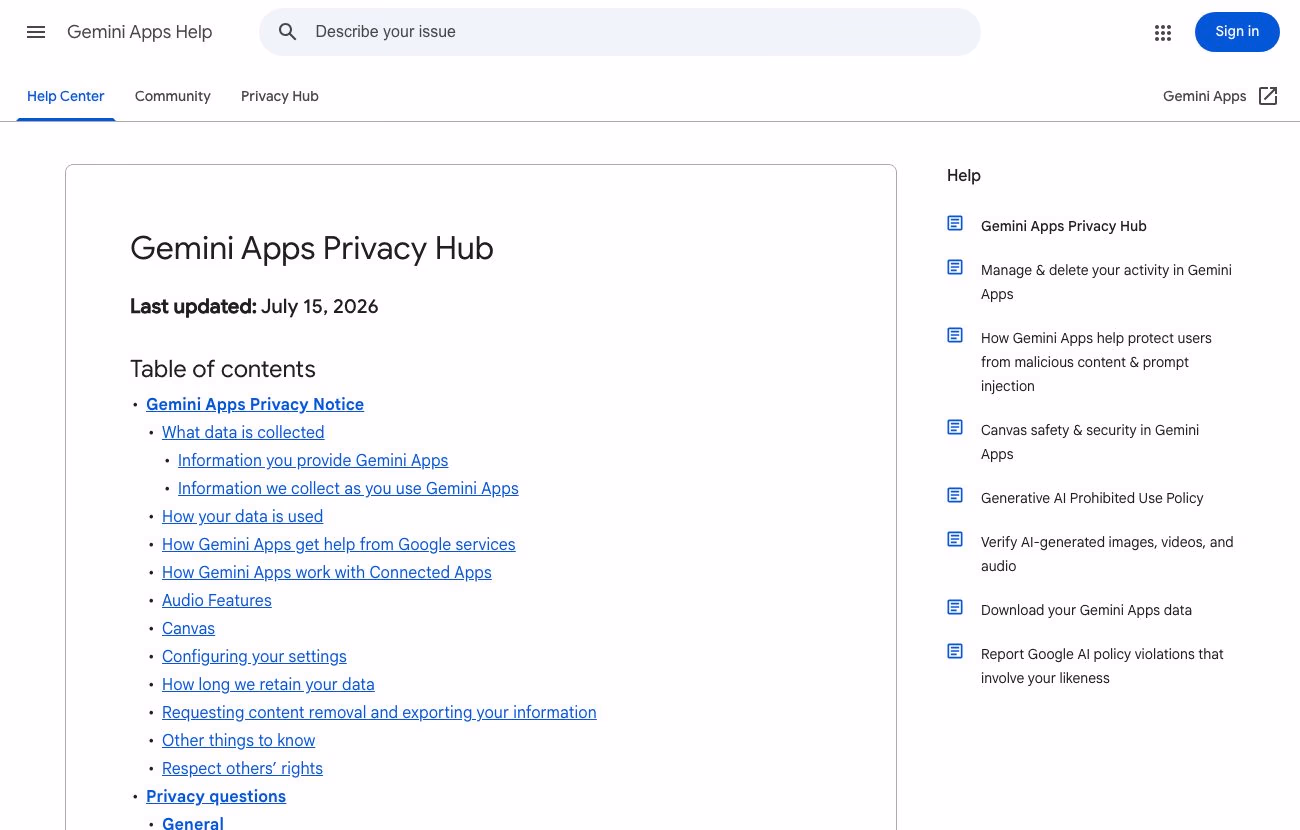Open the Google apps grid
Image resolution: width=1300 pixels, height=830 pixels.
point(1163,32)
